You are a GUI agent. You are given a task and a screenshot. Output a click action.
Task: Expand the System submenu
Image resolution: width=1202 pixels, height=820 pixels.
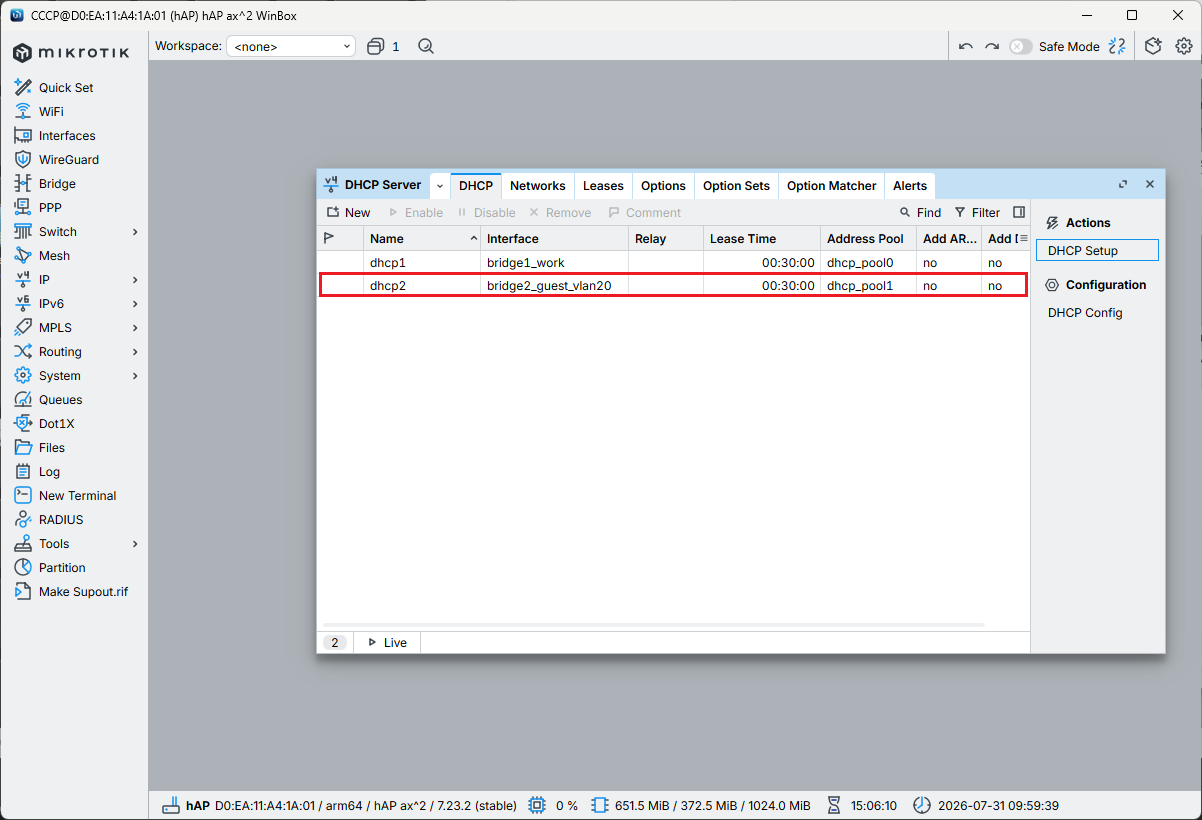pyautogui.click(x=135, y=375)
